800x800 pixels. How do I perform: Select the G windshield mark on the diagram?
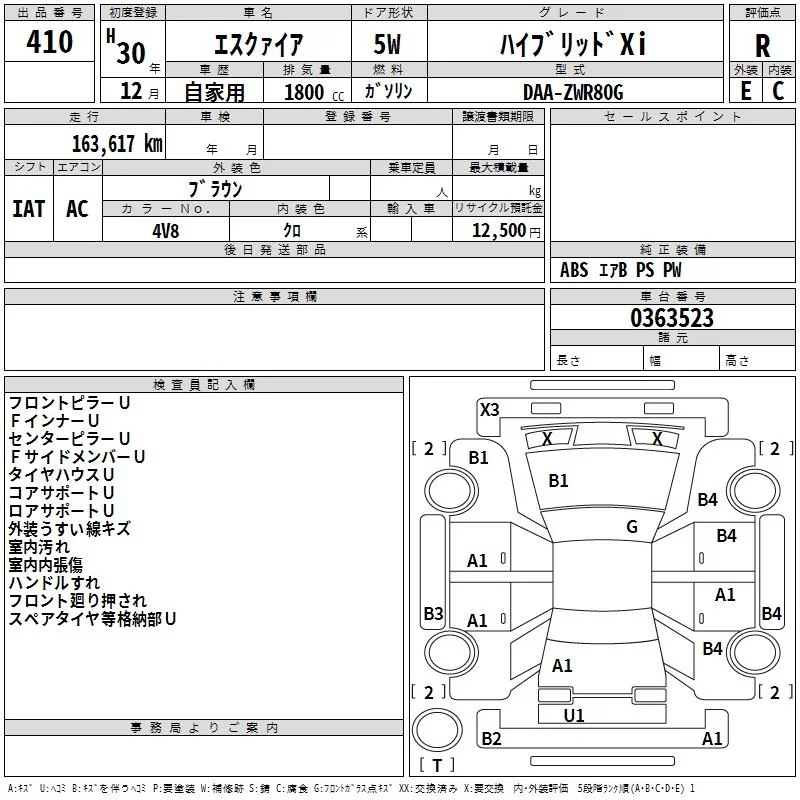coord(631,527)
